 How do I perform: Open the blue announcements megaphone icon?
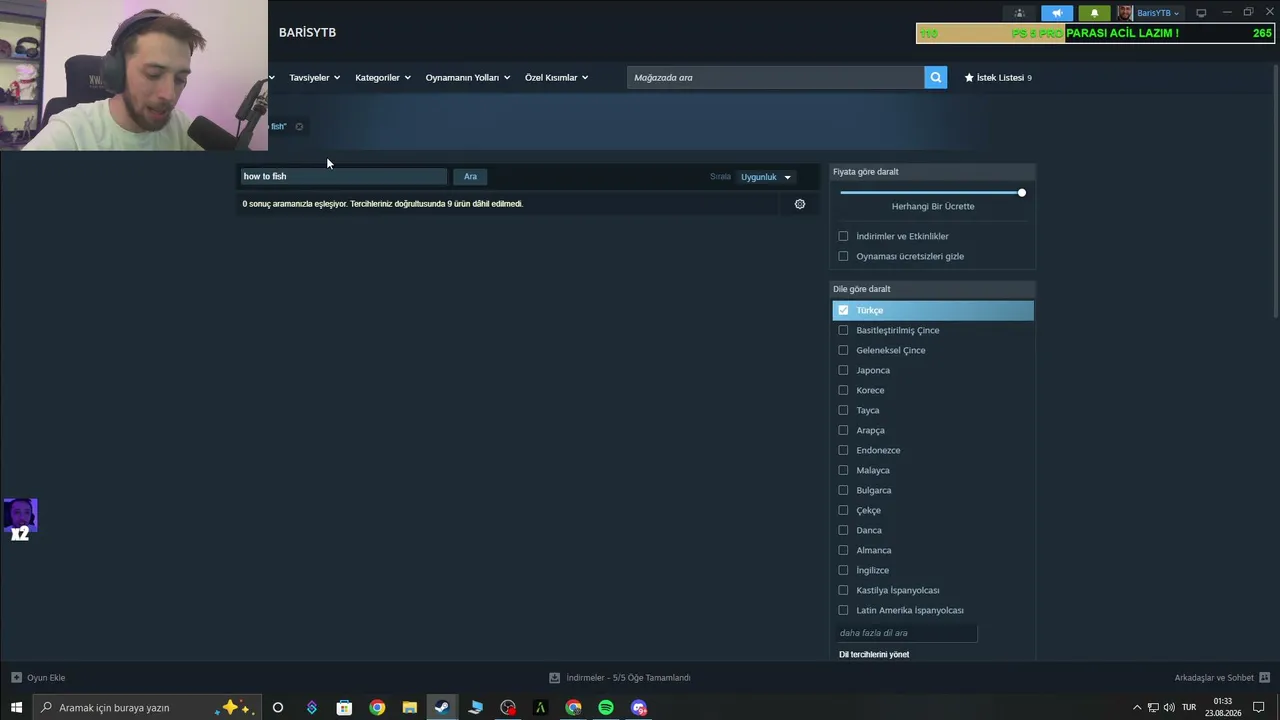coord(1057,13)
